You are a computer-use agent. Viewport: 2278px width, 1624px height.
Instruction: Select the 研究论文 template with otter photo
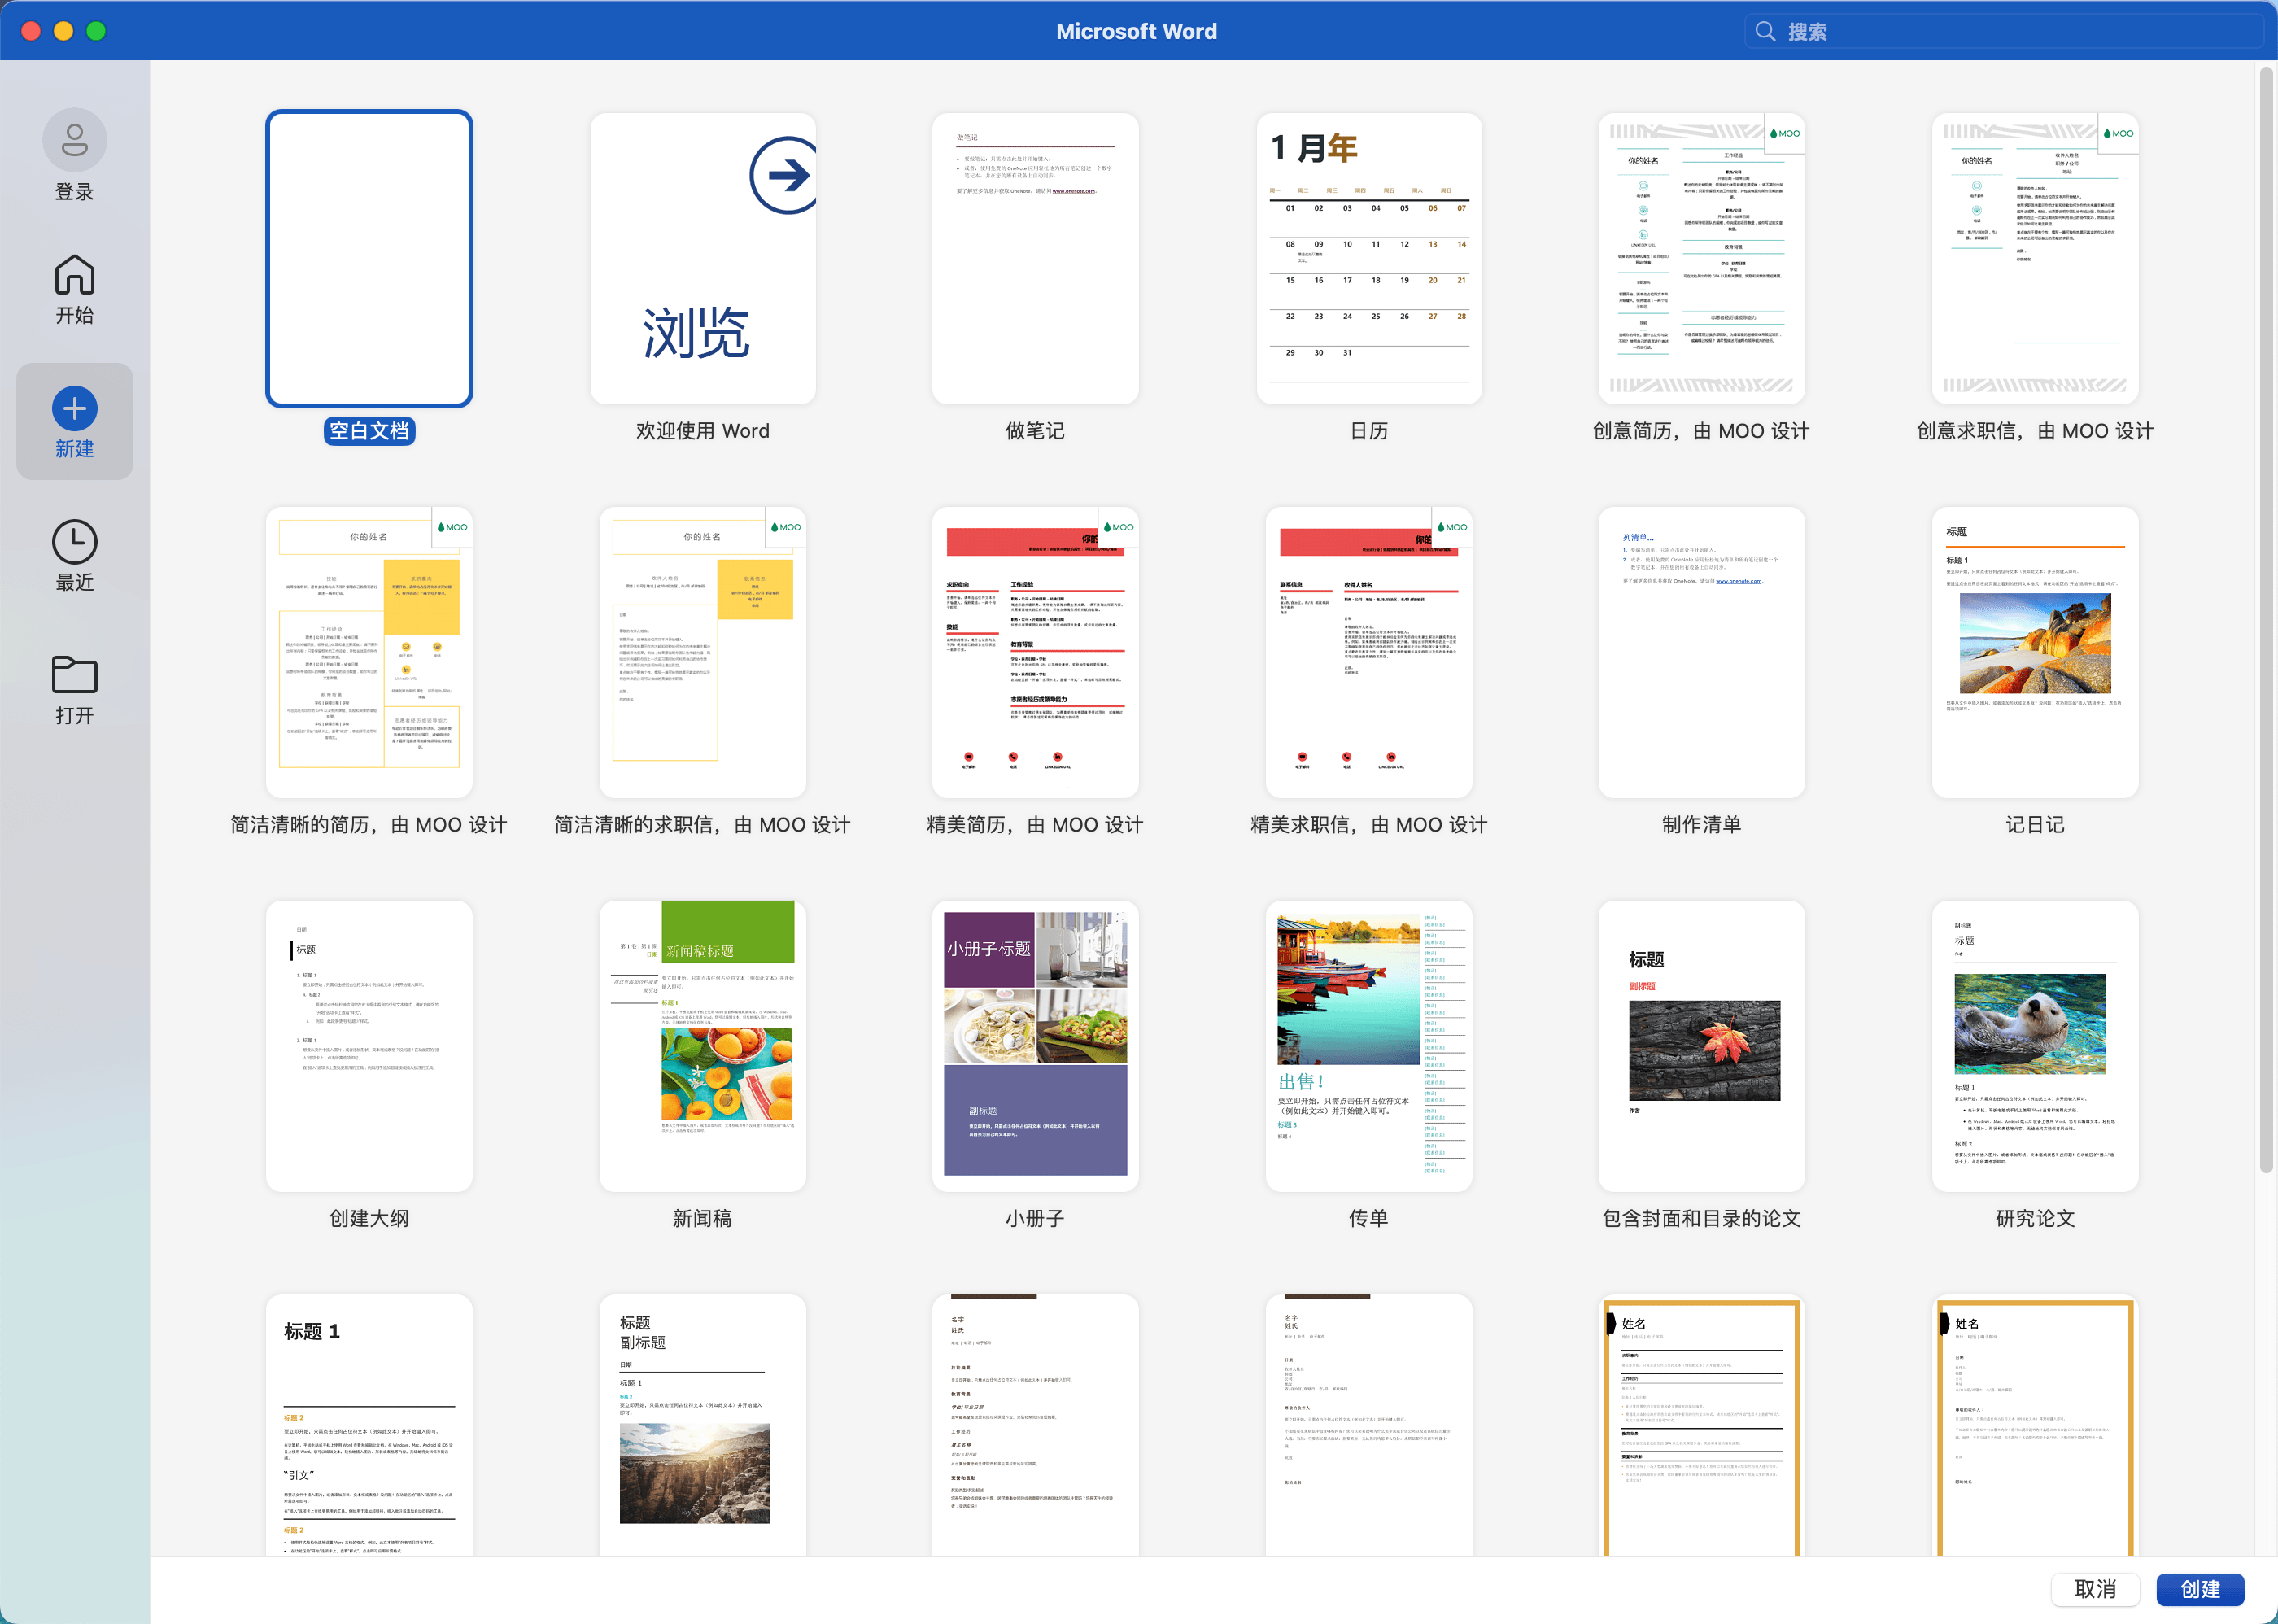point(2034,1046)
